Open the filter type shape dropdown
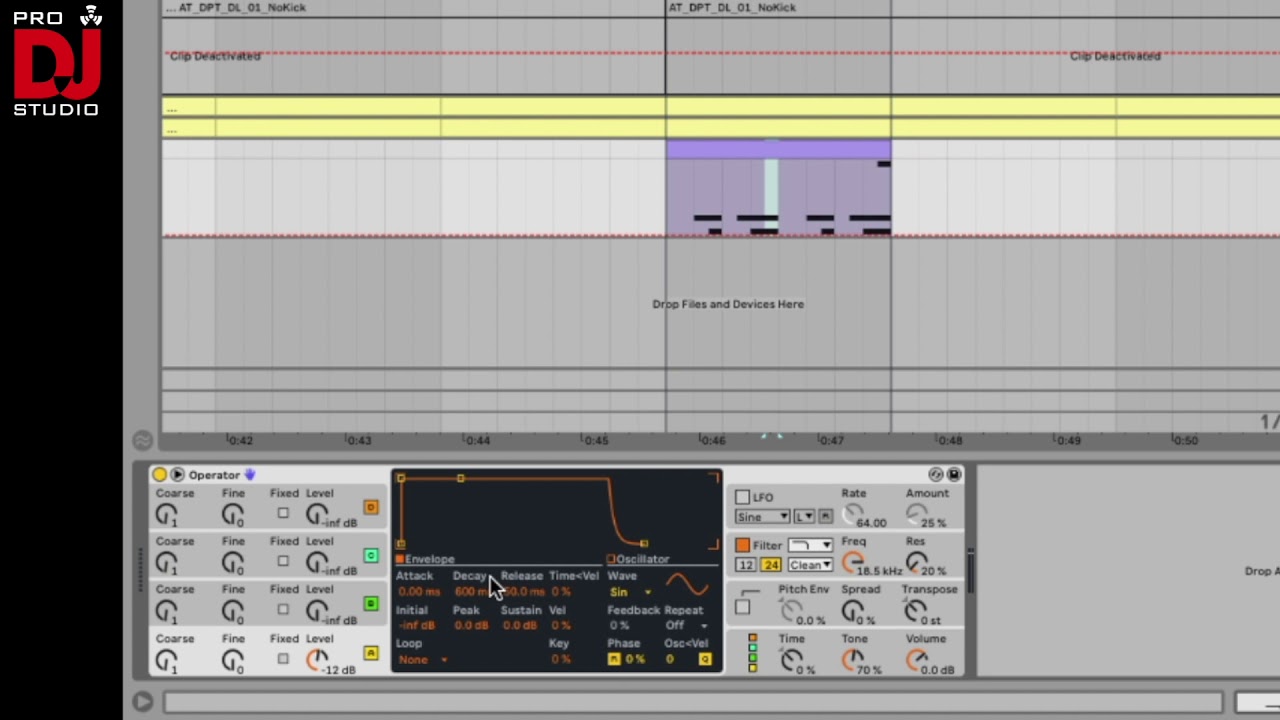Image resolution: width=1280 pixels, height=720 pixels. point(810,545)
